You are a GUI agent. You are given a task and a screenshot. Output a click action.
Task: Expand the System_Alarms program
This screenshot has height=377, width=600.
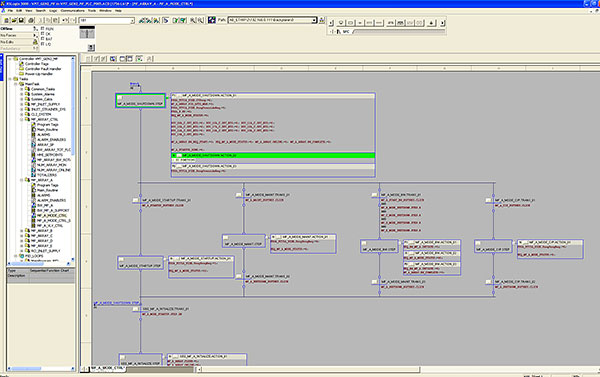(22, 94)
